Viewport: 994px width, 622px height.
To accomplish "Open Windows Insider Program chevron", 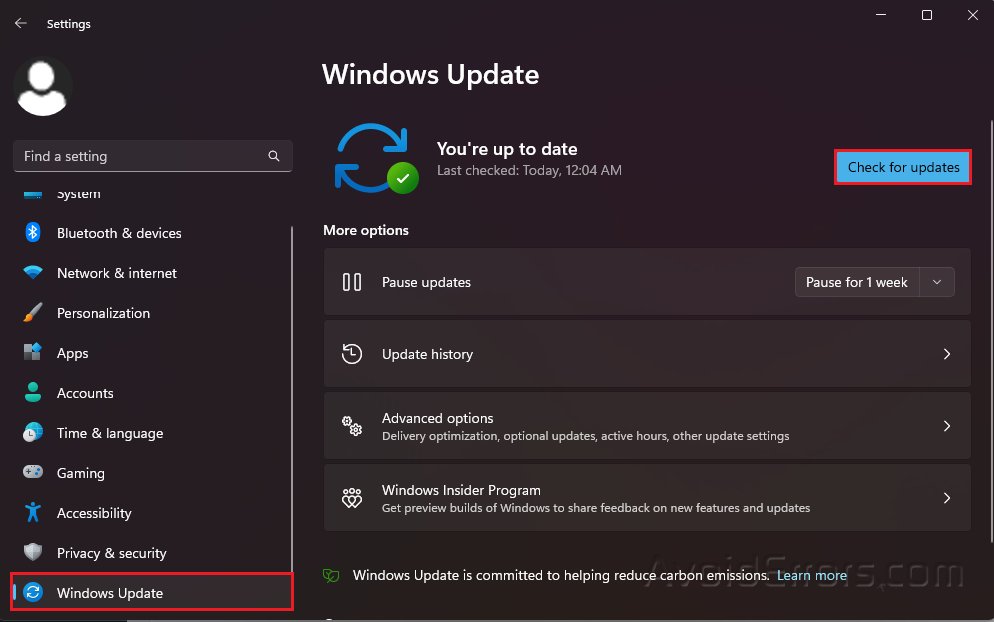I will coord(947,498).
